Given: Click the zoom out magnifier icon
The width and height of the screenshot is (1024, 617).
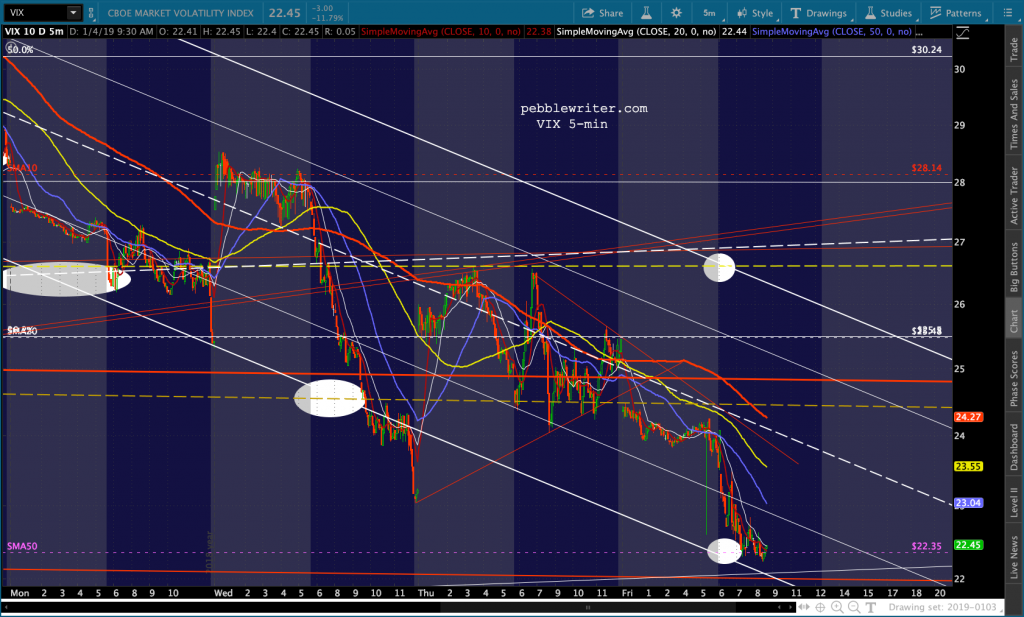Looking at the screenshot, I should [x=854, y=608].
